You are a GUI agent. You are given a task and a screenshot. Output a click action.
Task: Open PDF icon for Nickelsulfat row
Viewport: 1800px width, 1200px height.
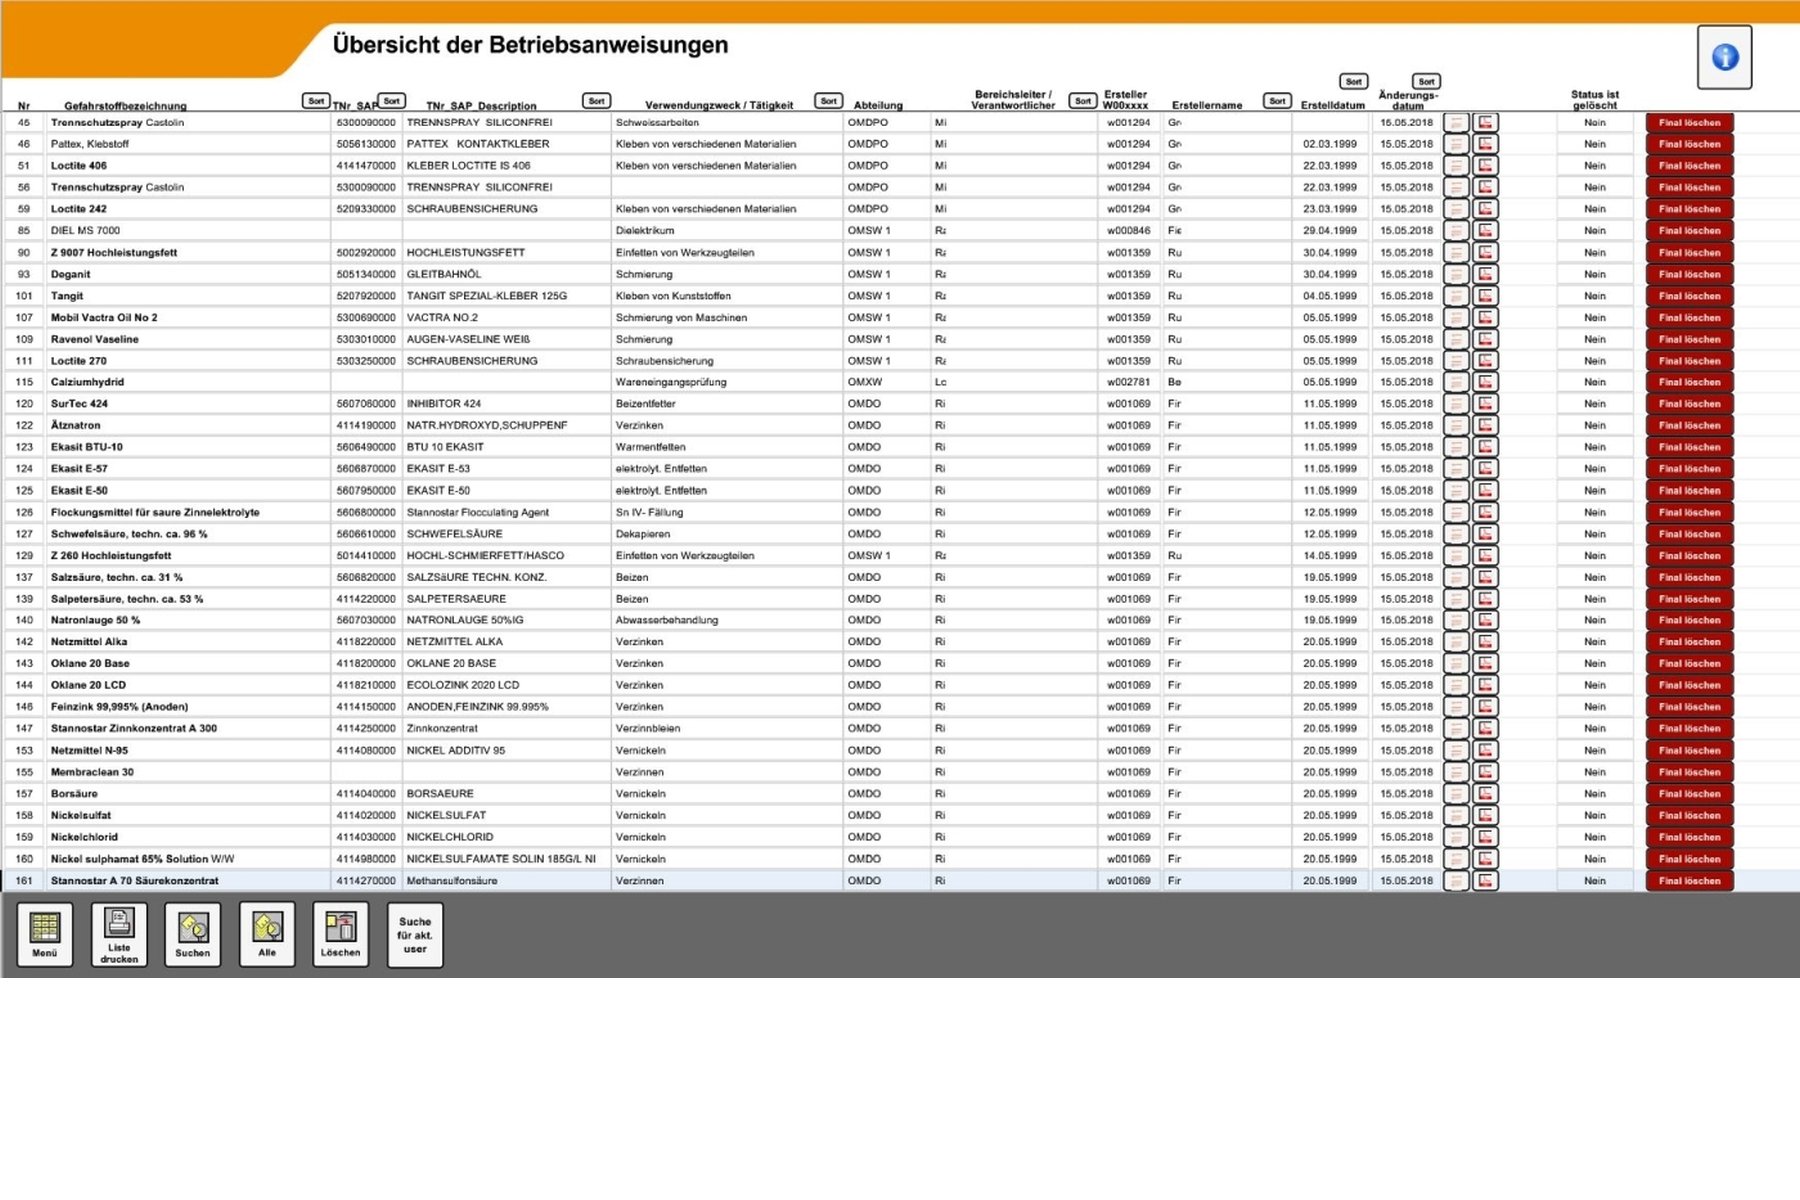coord(1486,815)
